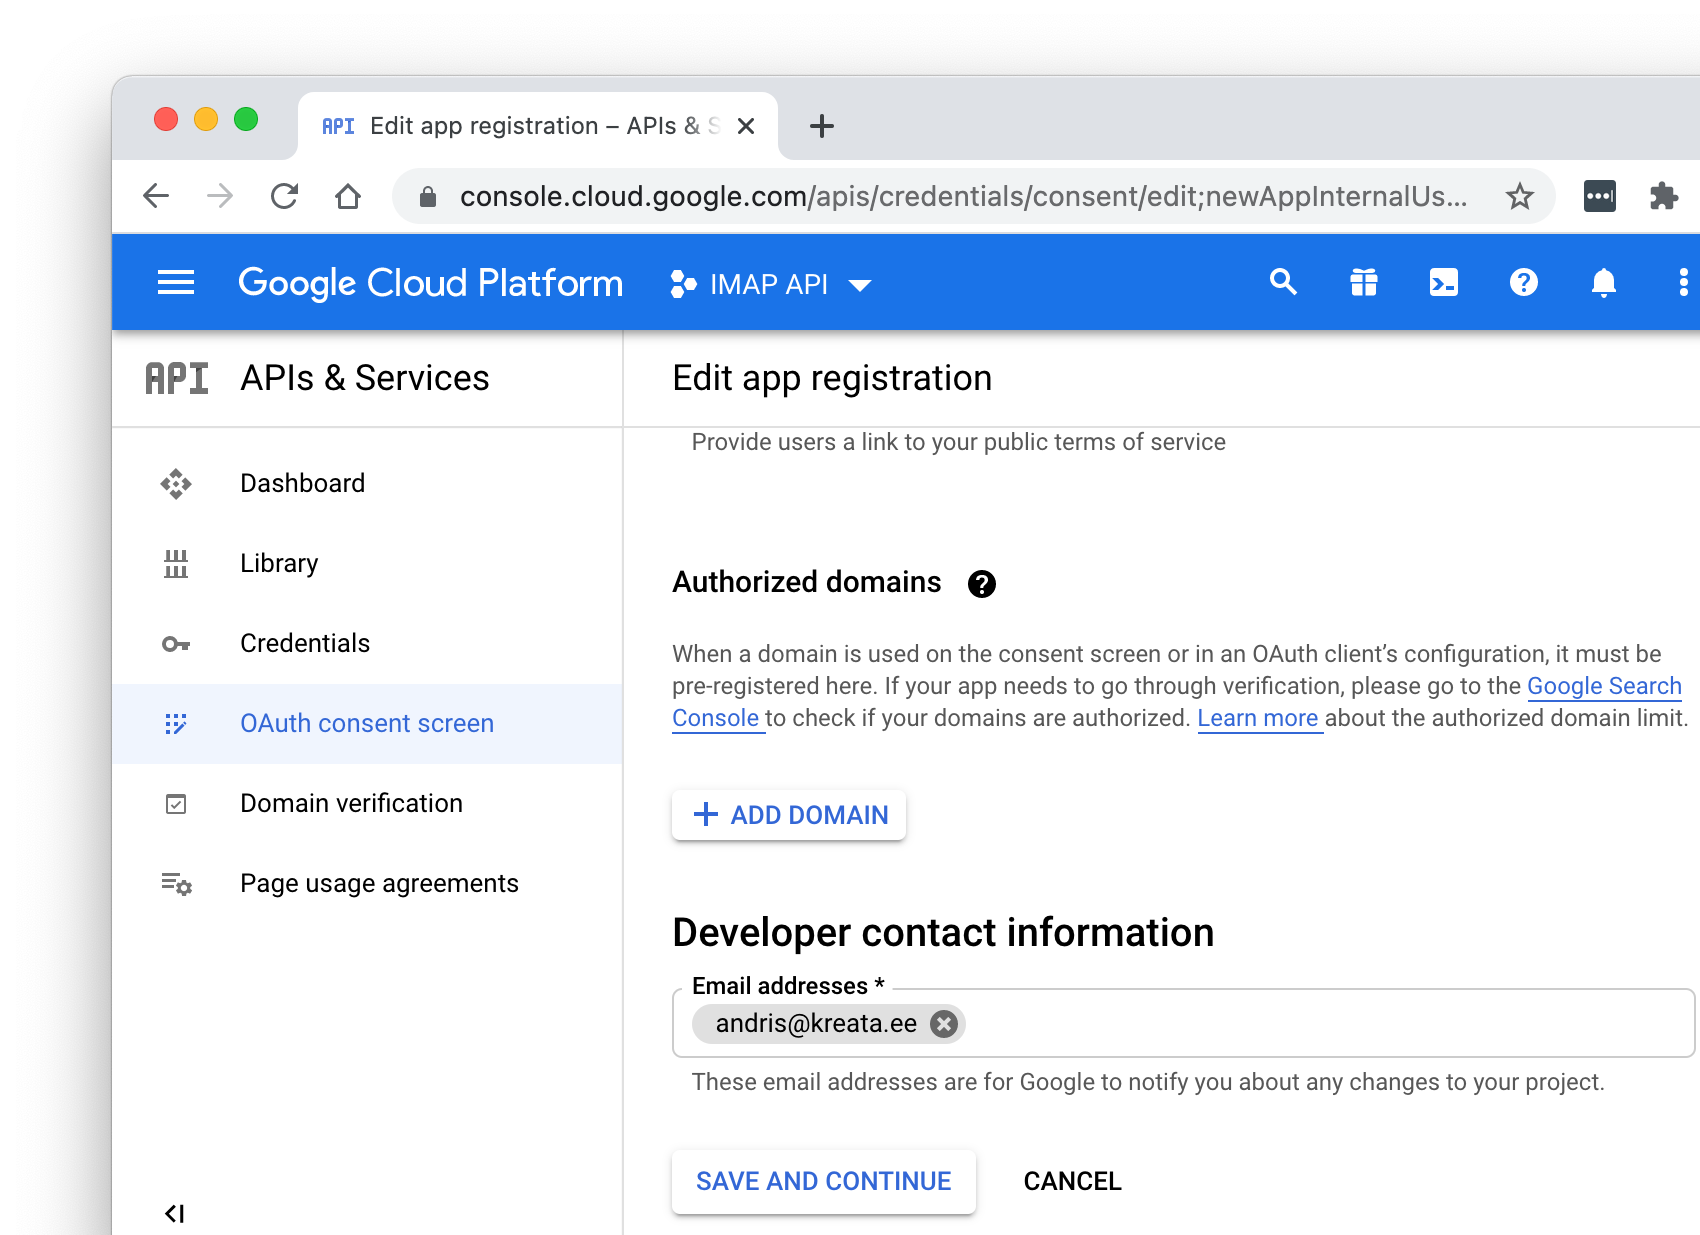Open the hamburger navigation menu

pyautogui.click(x=176, y=283)
